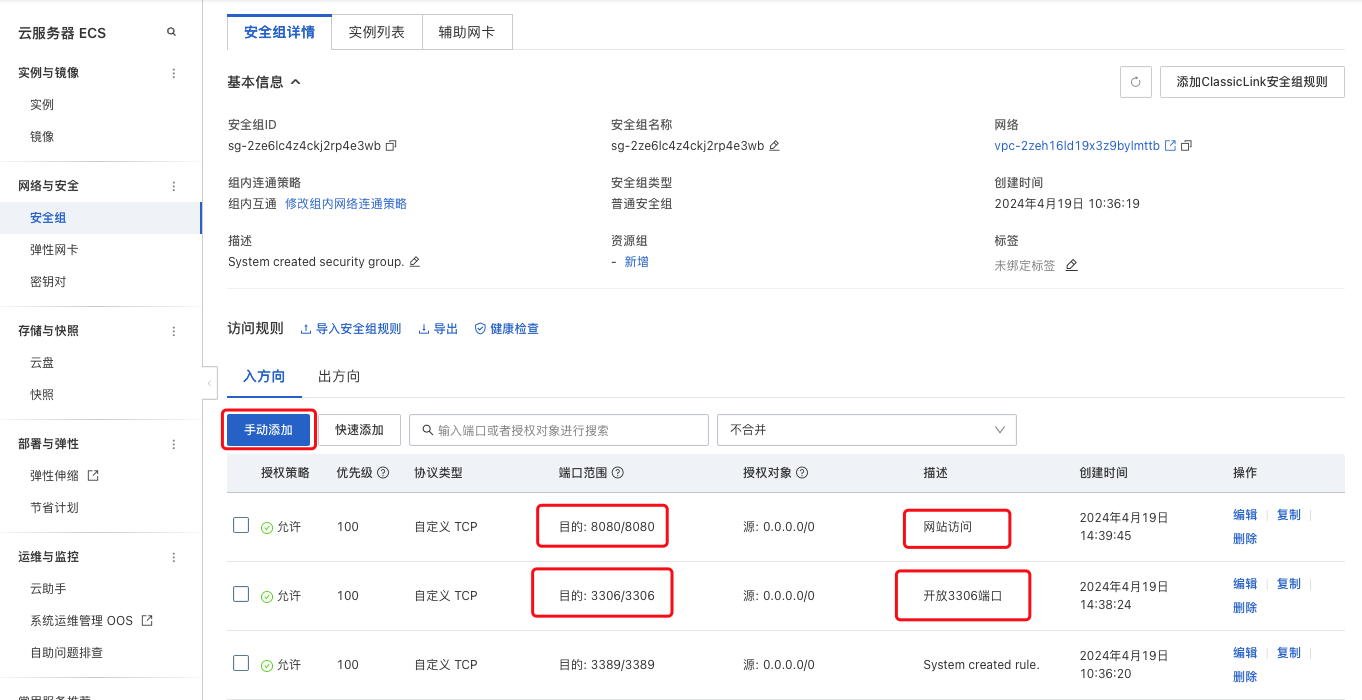Open the 不合并 dropdown
Viewport: 1362px width, 700px height.
point(866,430)
